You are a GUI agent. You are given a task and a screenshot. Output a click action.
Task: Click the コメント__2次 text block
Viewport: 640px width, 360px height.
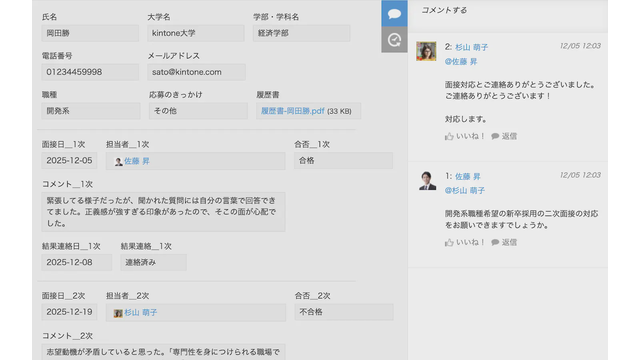click(163, 352)
